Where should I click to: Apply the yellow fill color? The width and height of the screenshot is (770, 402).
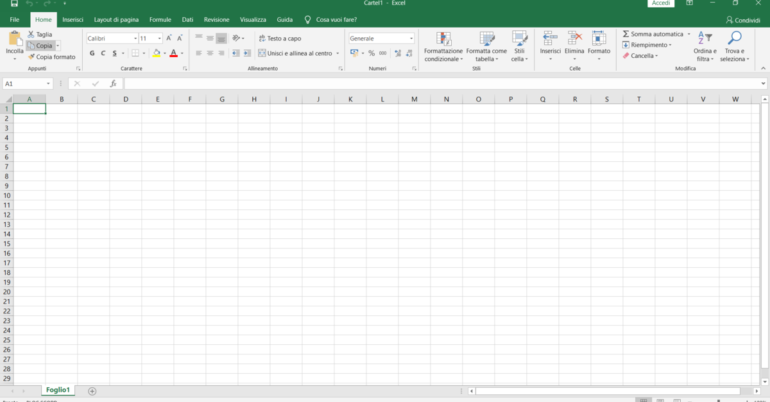156,53
